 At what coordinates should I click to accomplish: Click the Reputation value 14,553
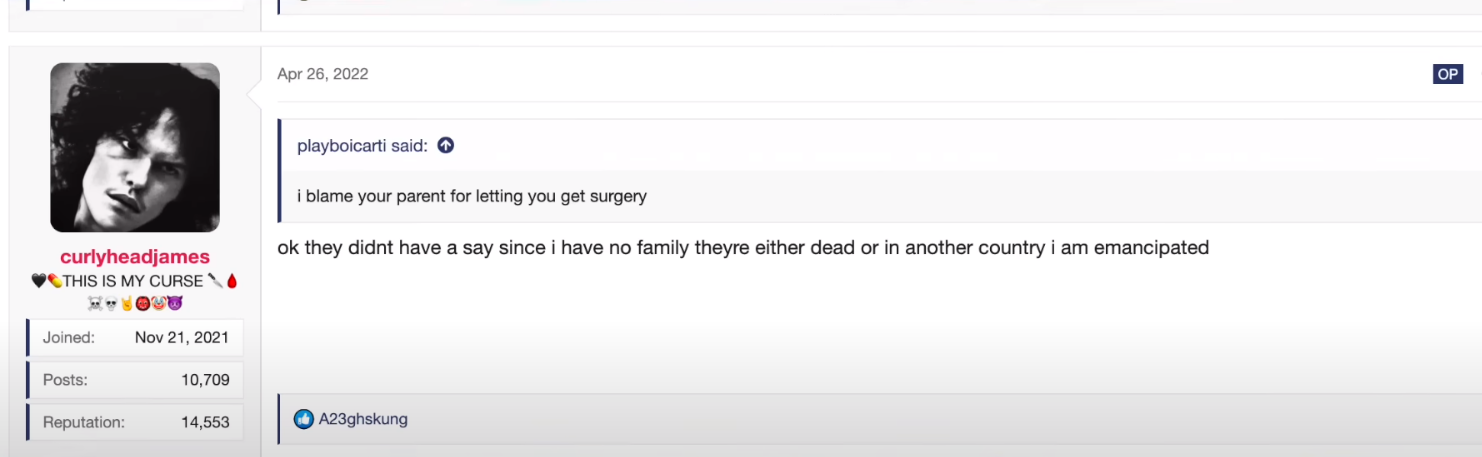(206, 422)
